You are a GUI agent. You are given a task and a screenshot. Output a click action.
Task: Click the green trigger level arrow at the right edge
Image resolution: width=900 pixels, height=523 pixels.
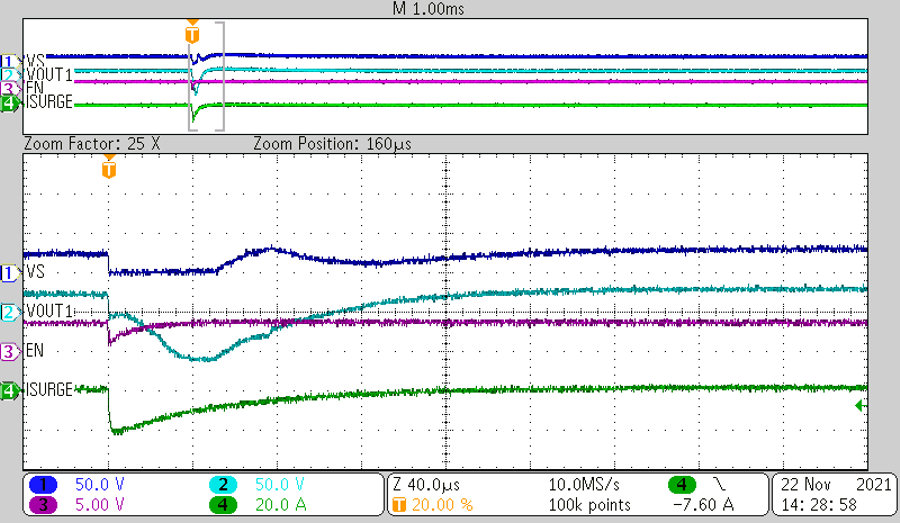(859, 406)
